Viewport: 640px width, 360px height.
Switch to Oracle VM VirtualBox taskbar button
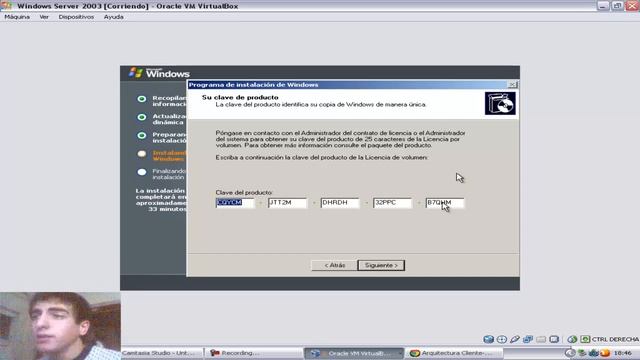pyautogui.click(x=354, y=353)
